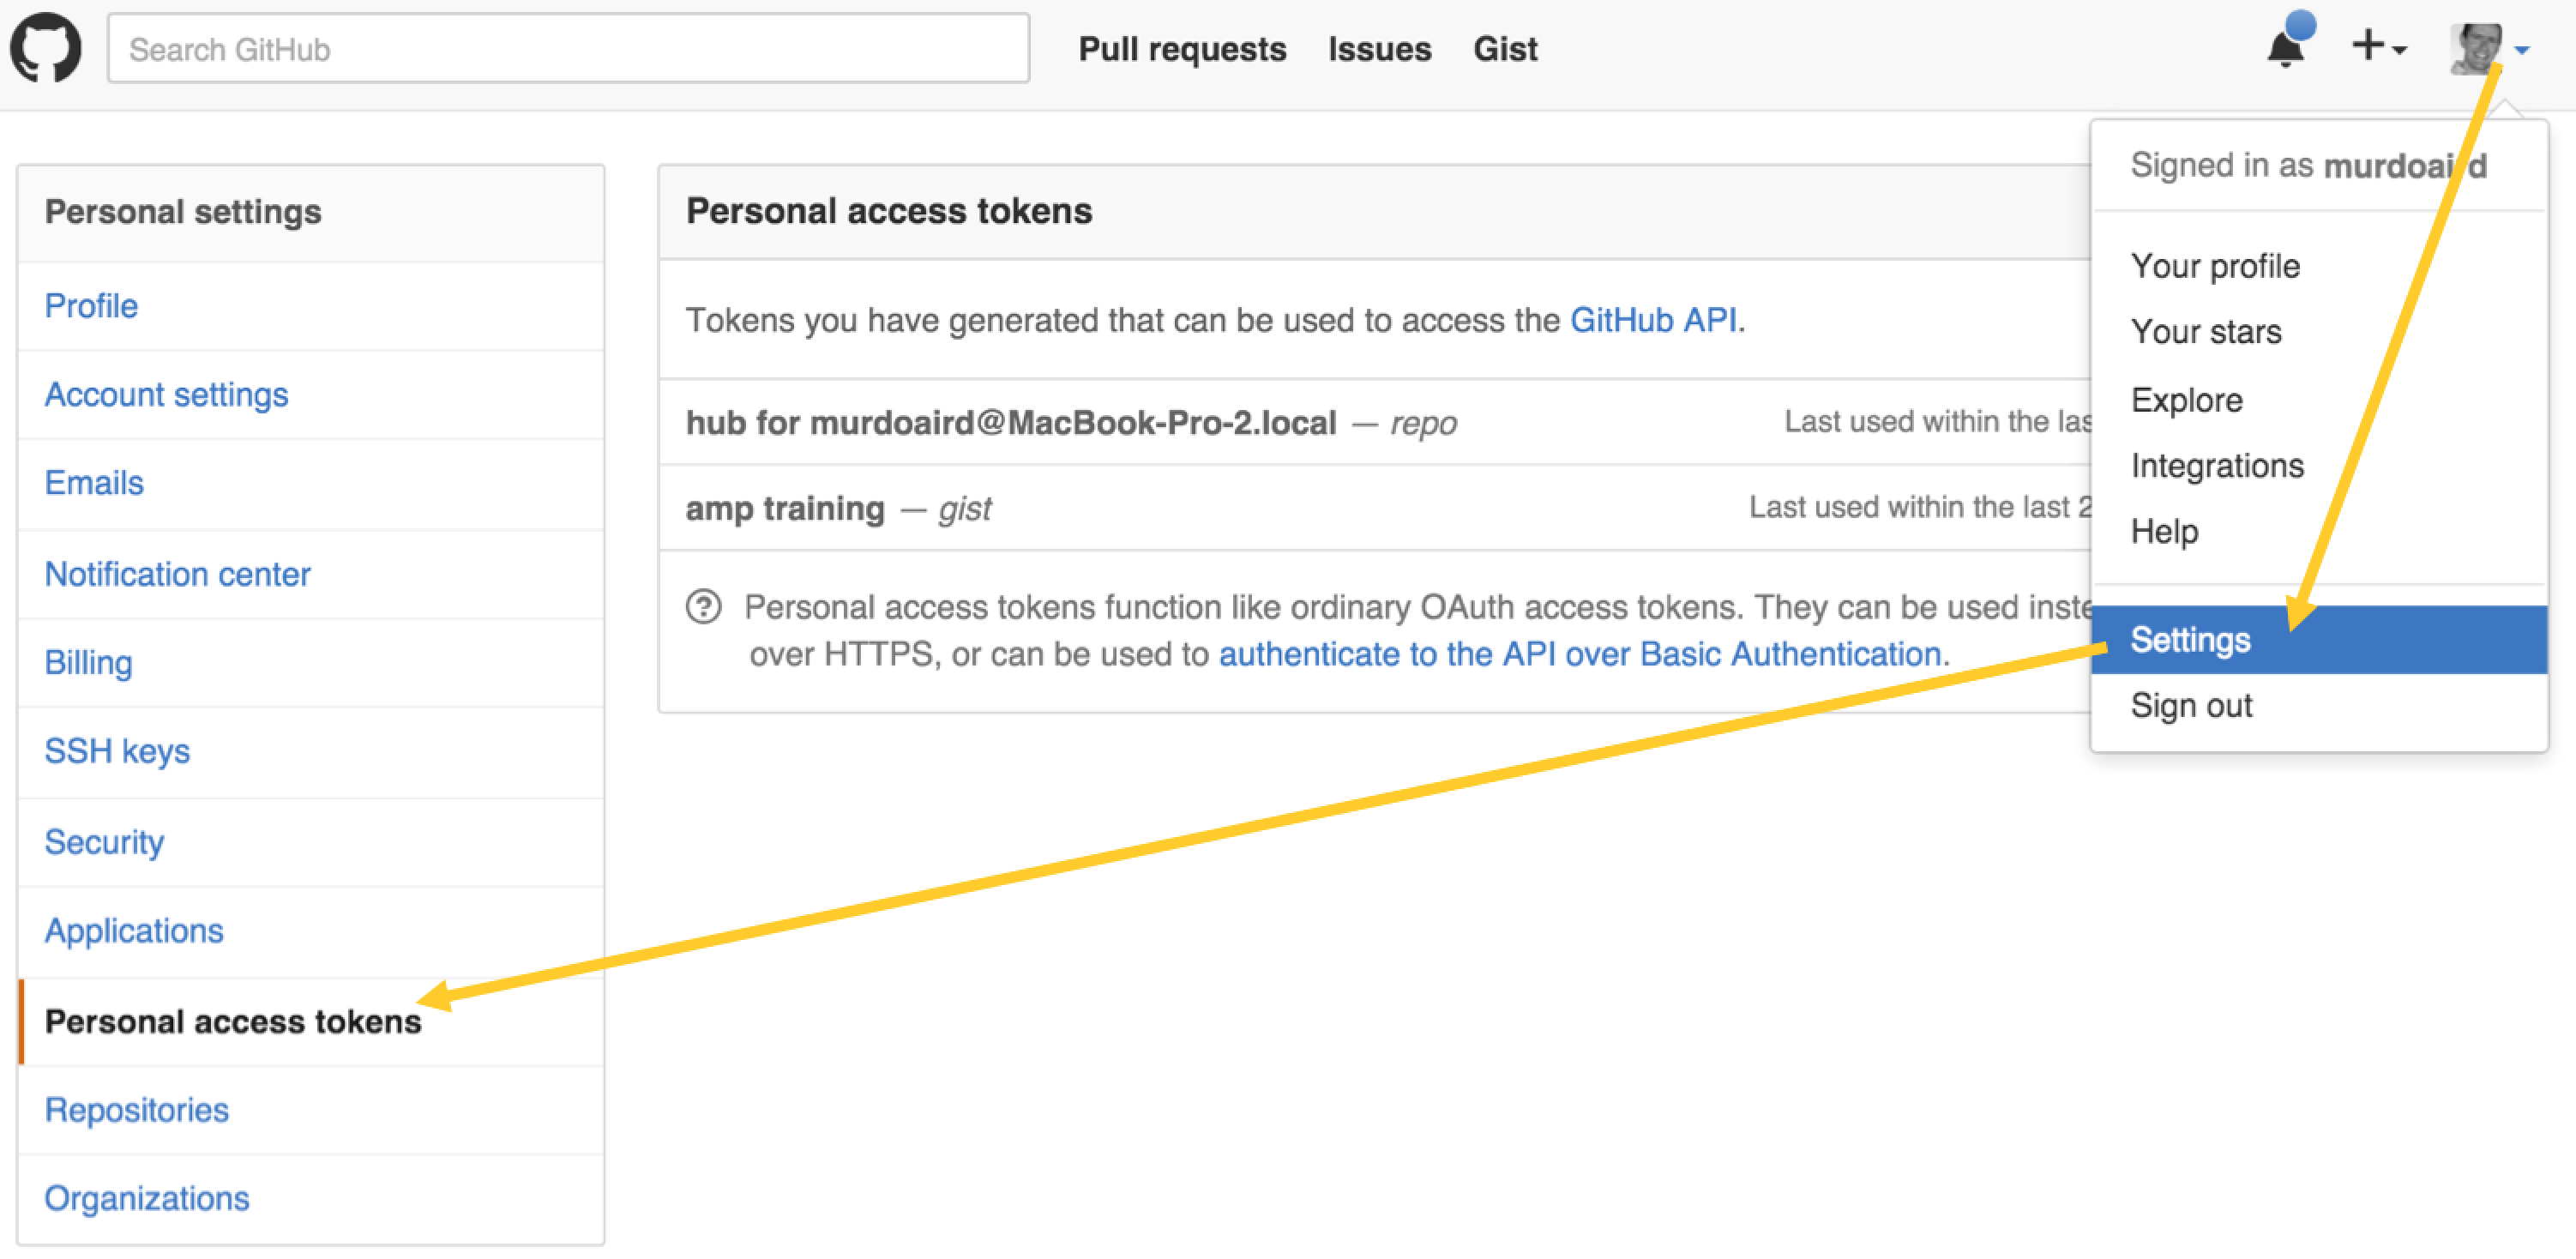This screenshot has width=2576, height=1259.
Task: Select Pull requests in top navigation
Action: [x=1181, y=48]
